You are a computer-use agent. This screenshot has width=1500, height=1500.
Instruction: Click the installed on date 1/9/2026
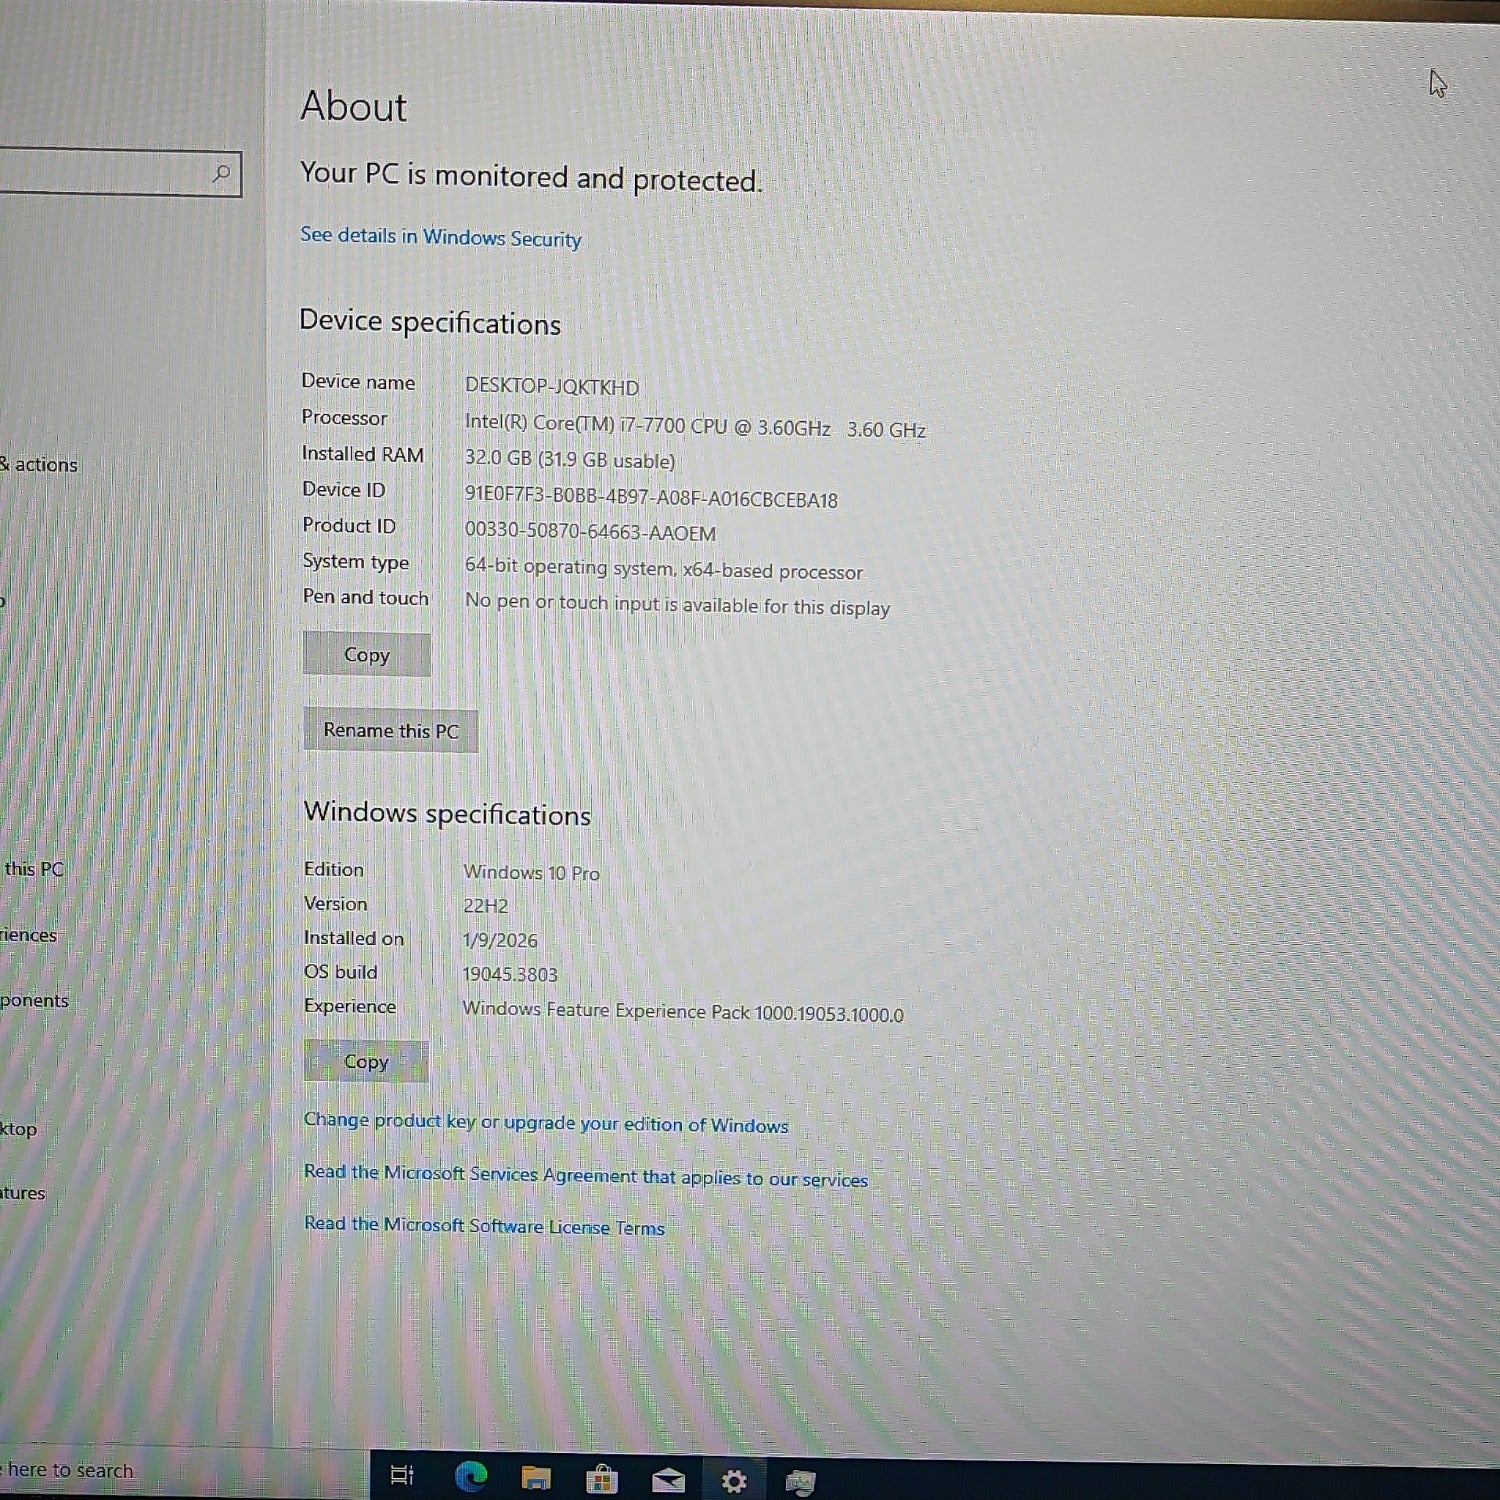coord(500,940)
